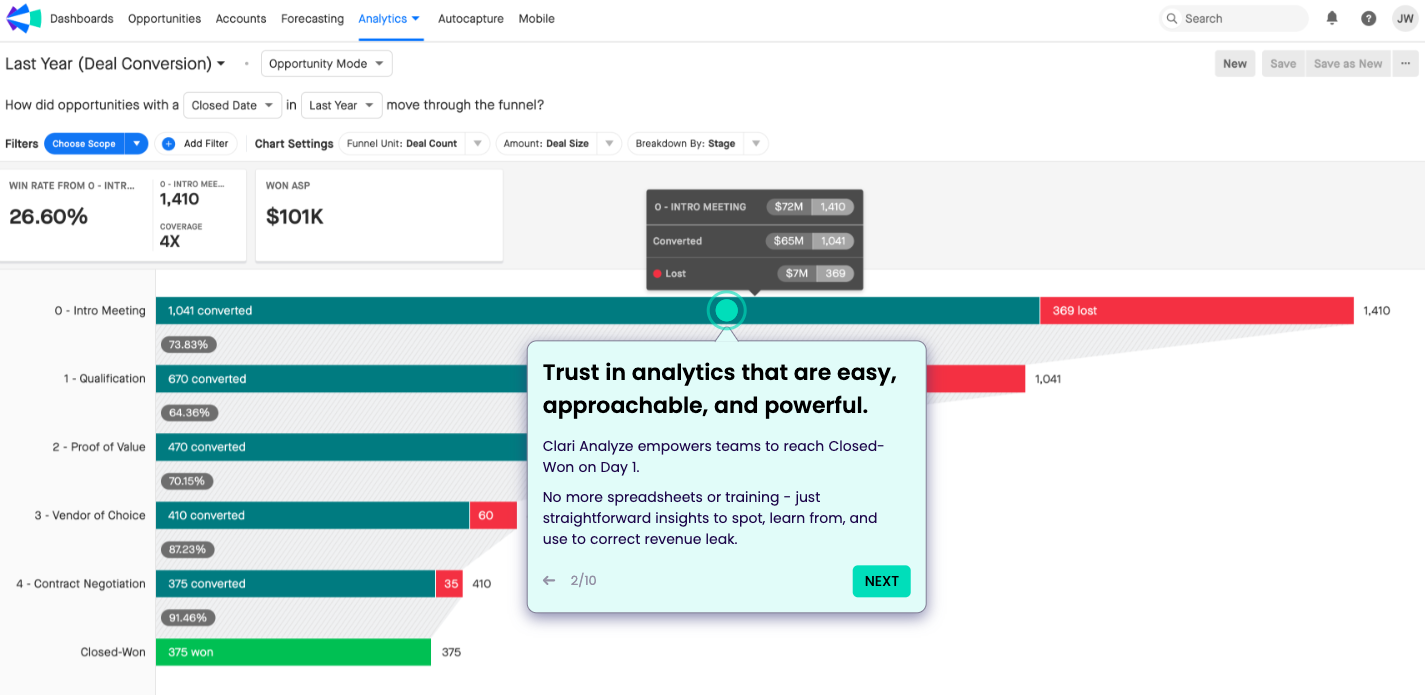Image resolution: width=1425 pixels, height=695 pixels.
Task: Click the 64.36% conversion badge
Action: pyautogui.click(x=189, y=413)
